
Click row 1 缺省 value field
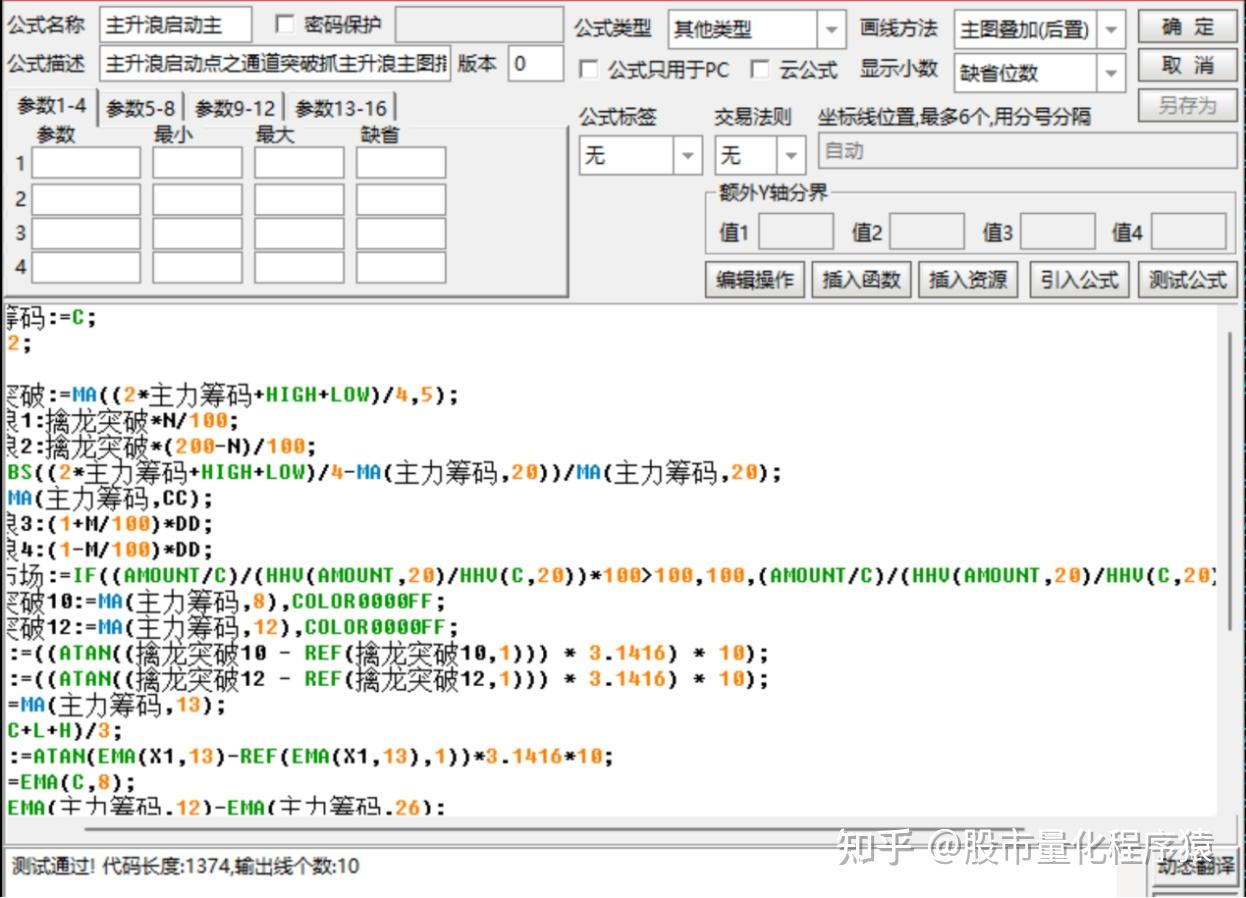click(x=401, y=163)
